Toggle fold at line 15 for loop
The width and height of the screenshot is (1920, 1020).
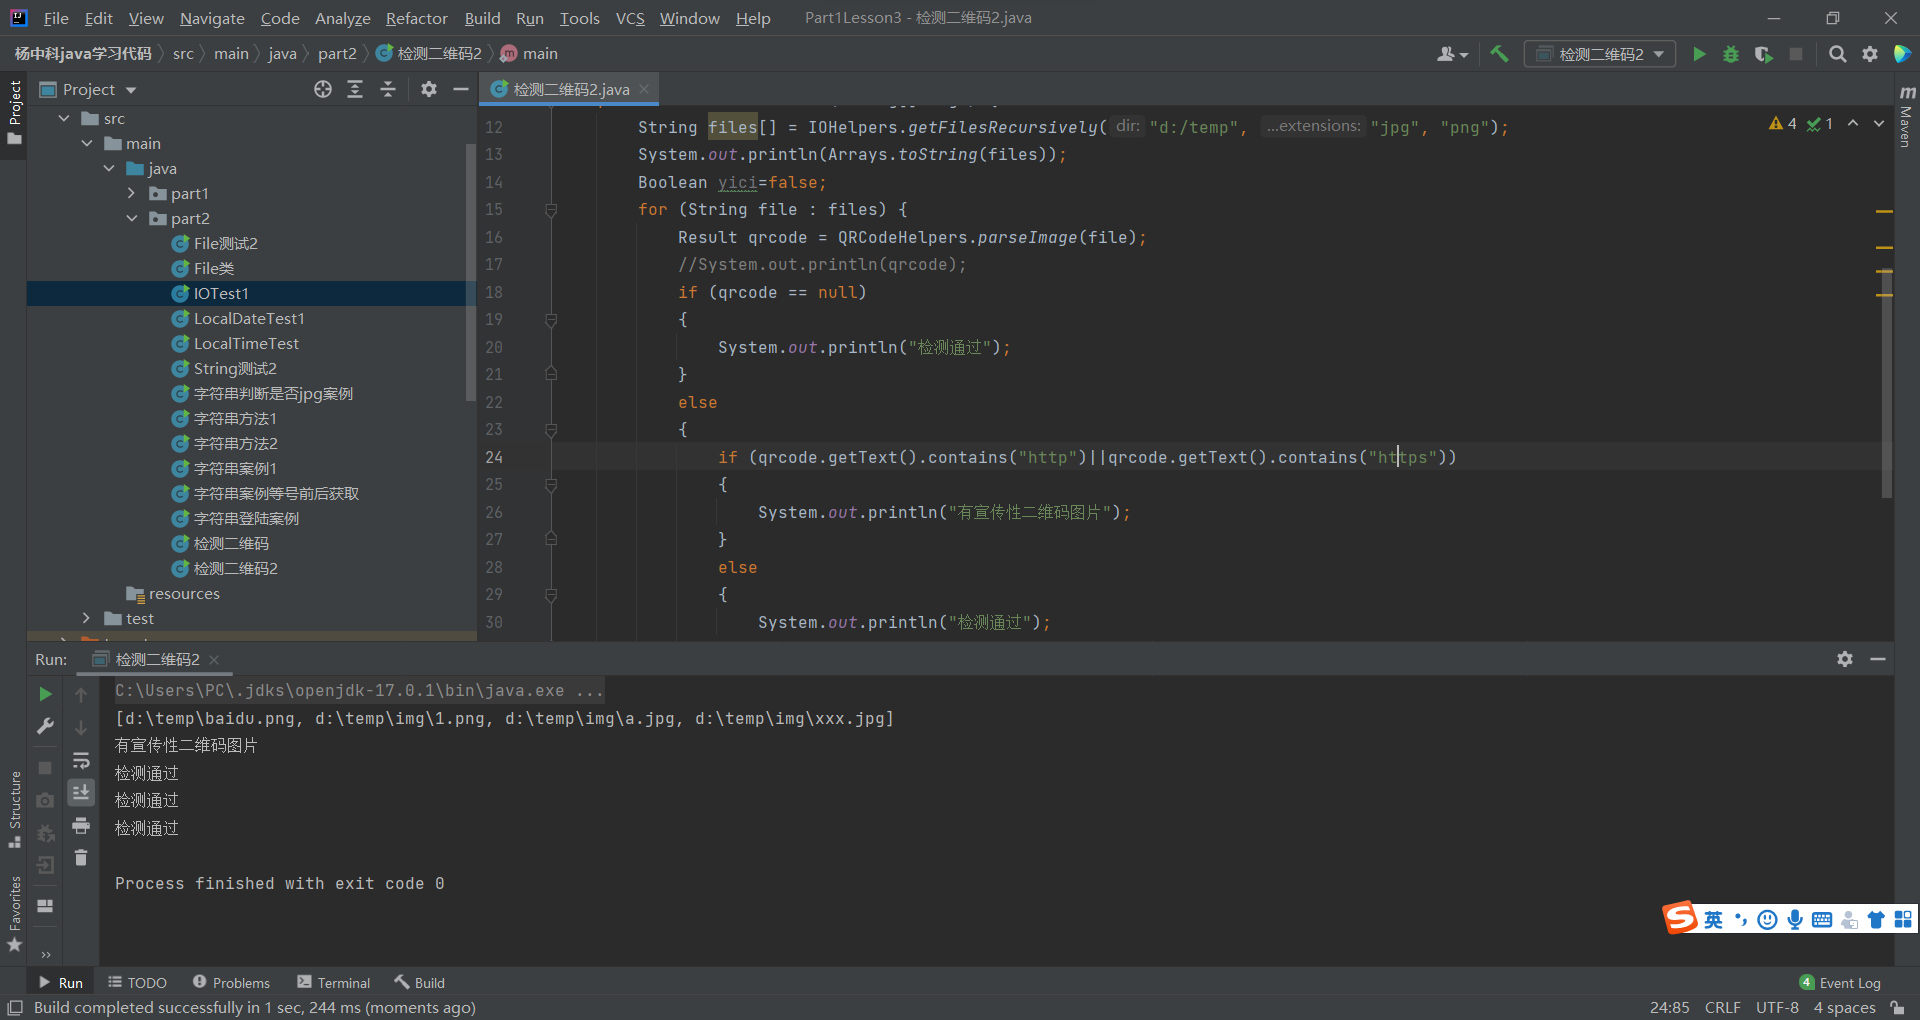[x=550, y=210]
